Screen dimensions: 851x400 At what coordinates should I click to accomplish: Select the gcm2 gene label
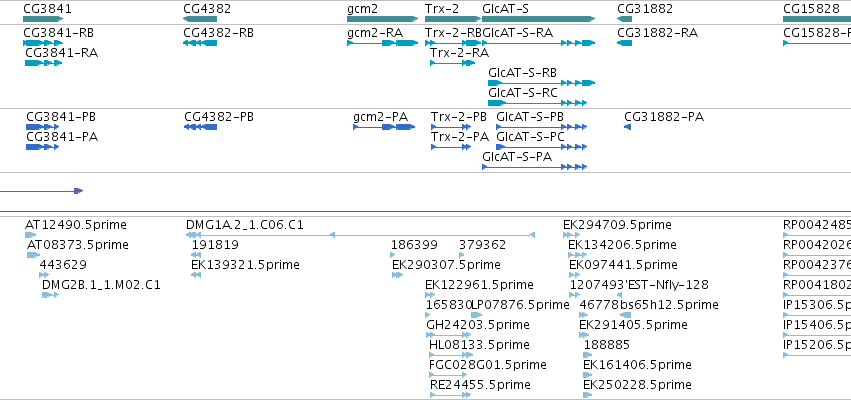(362, 9)
